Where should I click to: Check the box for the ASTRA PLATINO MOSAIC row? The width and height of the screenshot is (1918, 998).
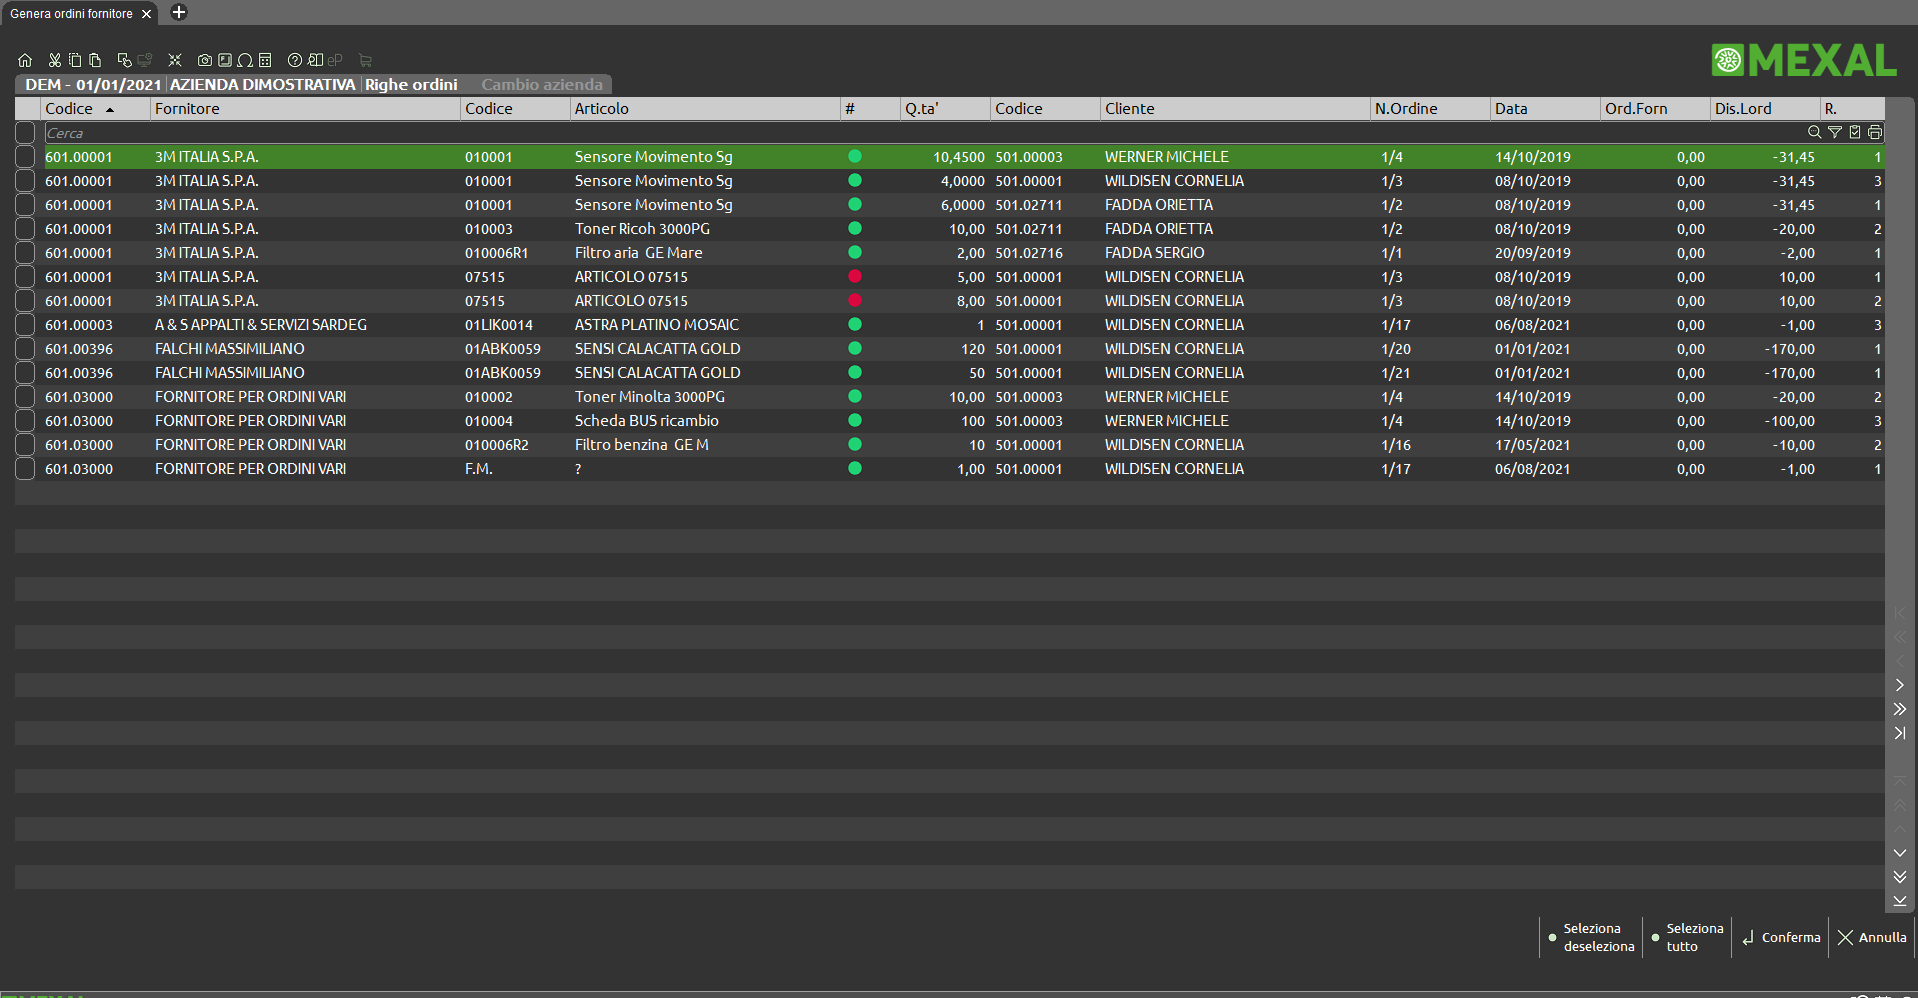click(x=25, y=325)
